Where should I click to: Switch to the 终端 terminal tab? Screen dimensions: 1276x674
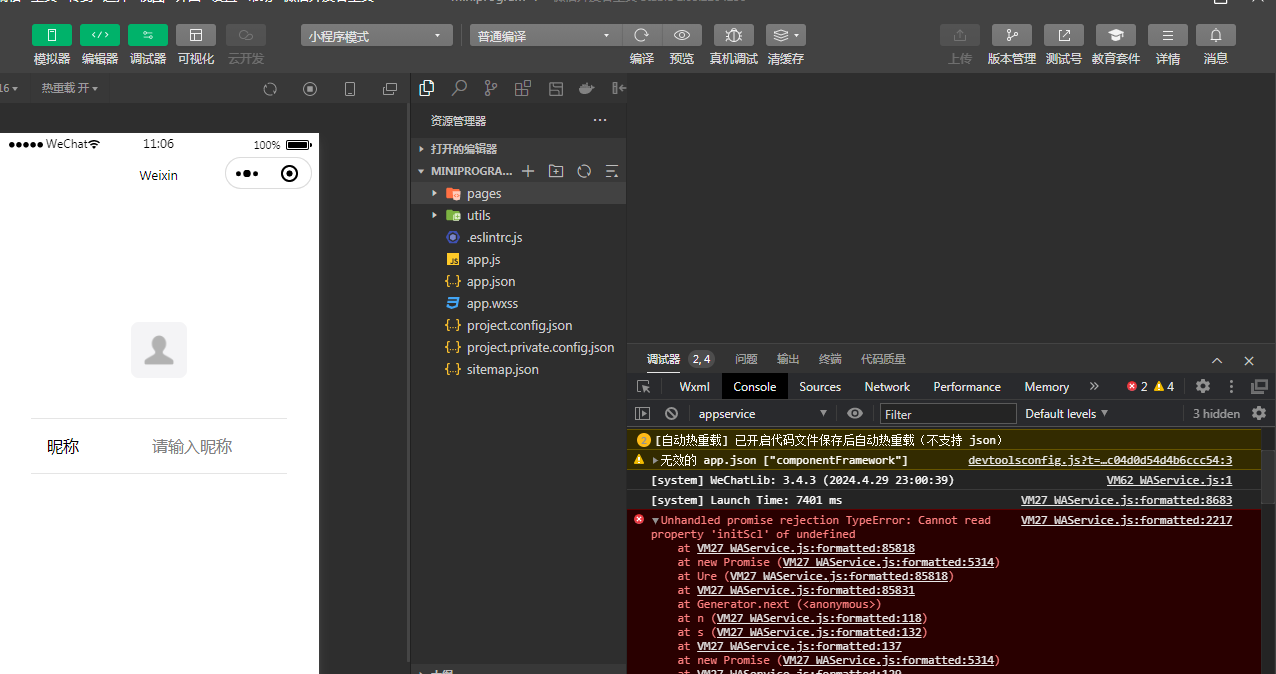830,359
